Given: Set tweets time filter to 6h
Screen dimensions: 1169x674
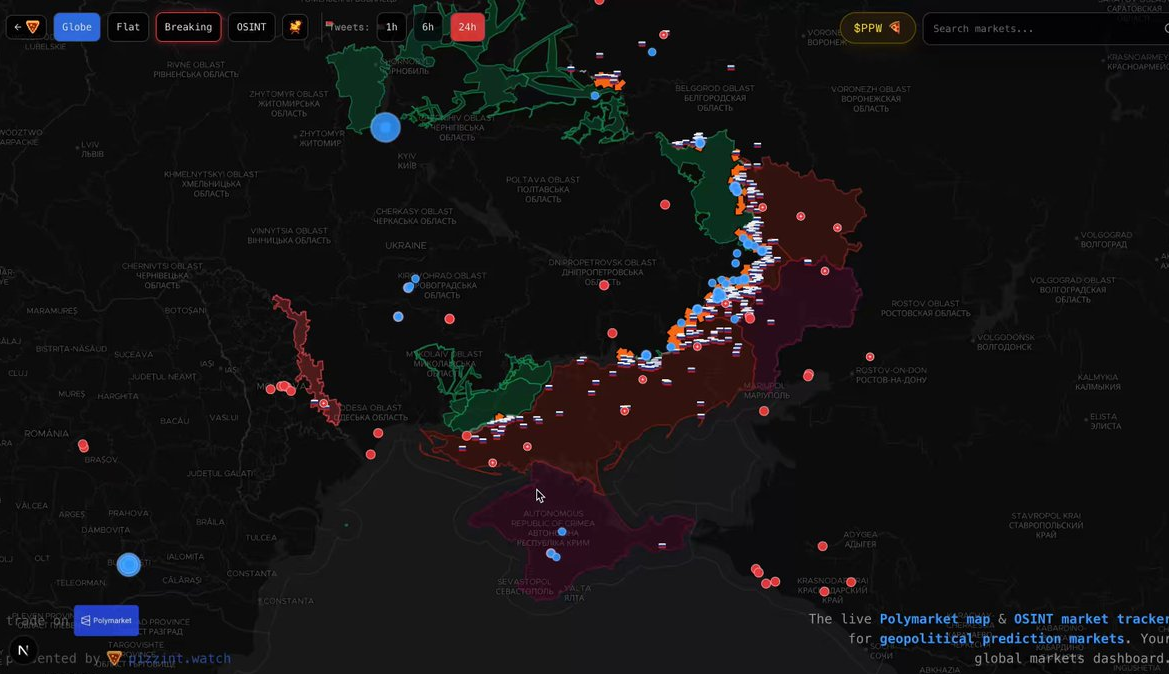Looking at the screenshot, I should 428,27.
